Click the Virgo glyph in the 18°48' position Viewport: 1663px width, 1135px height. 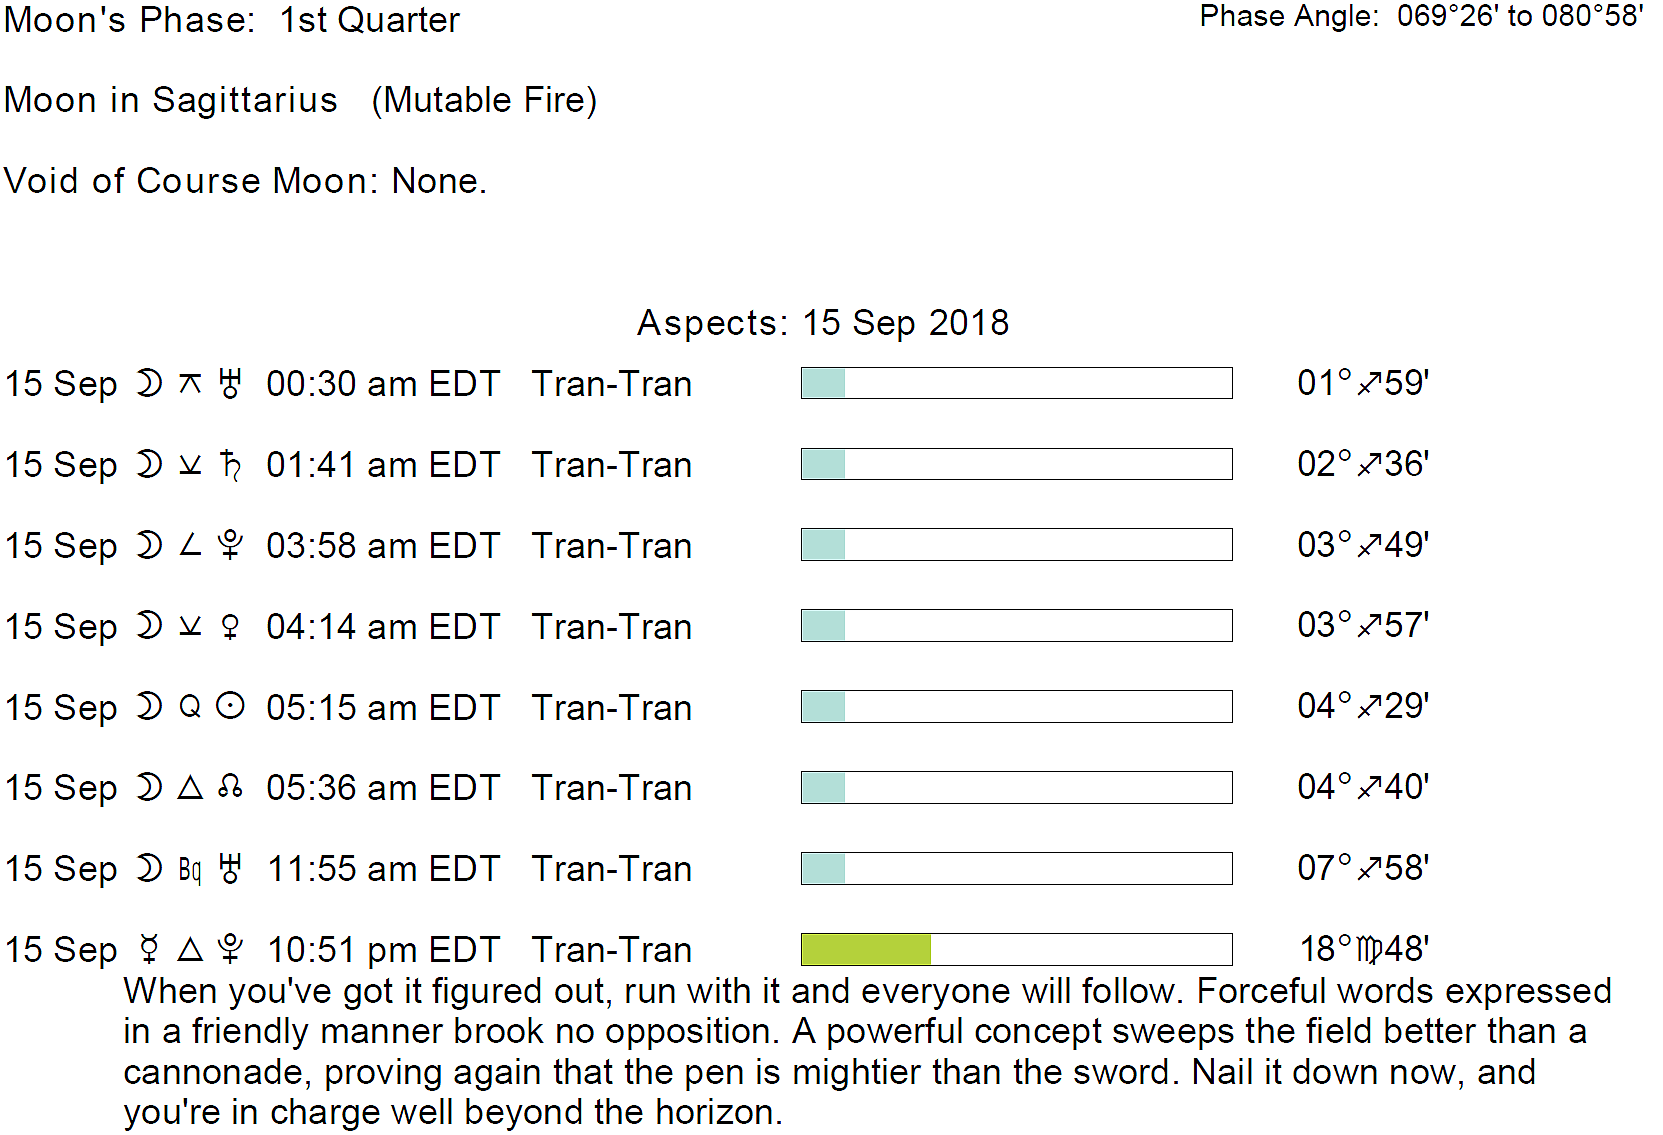click(1369, 949)
